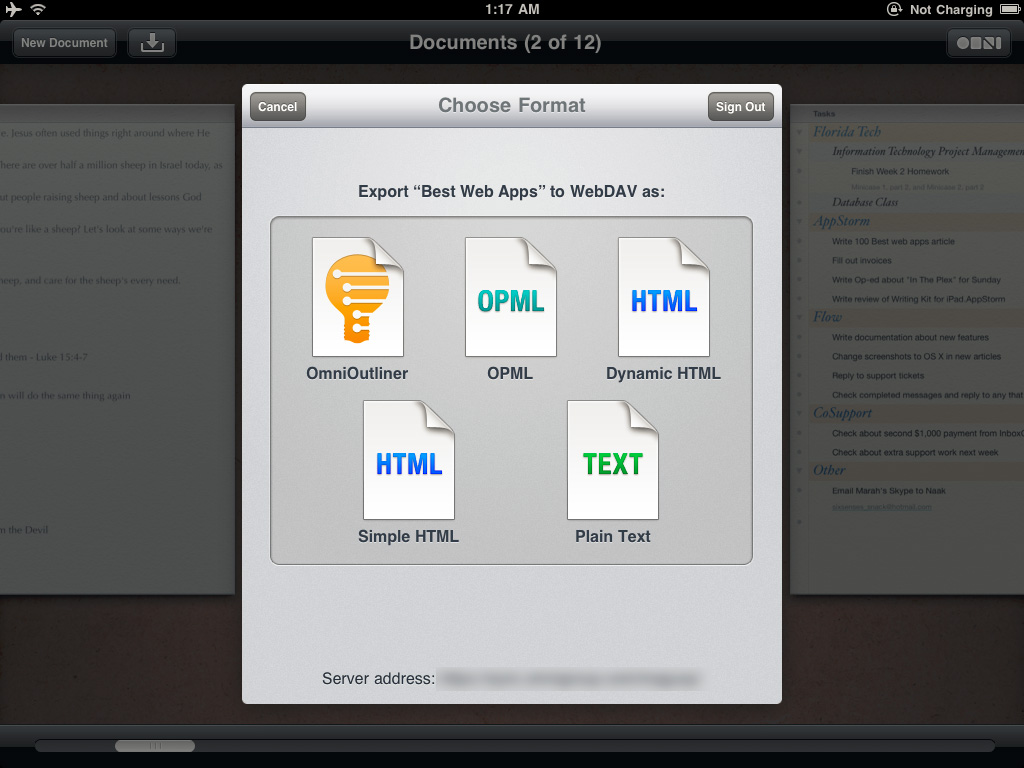The image size is (1024, 768).
Task: Export as Plain Text
Action: click(x=613, y=460)
